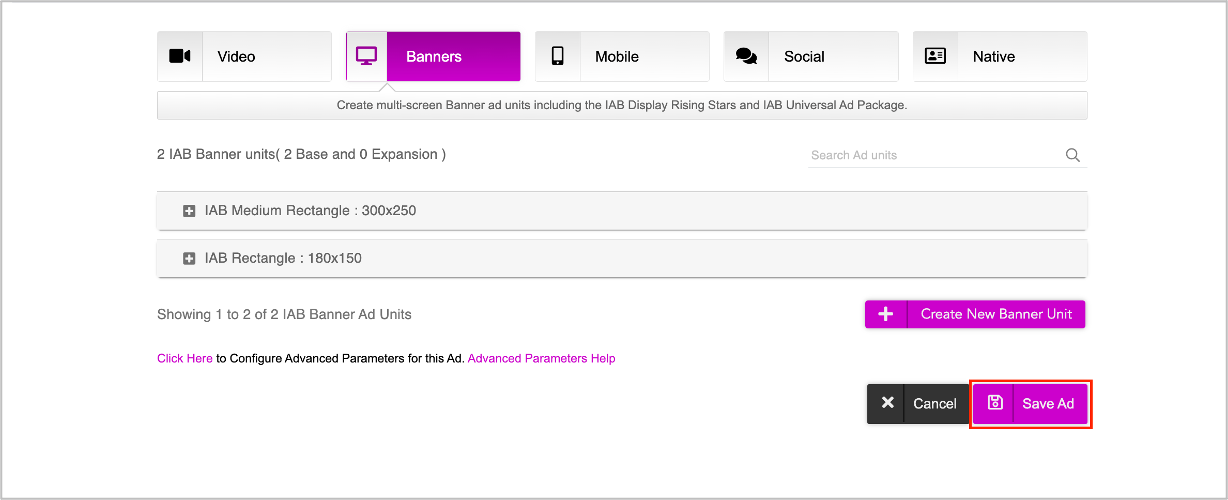This screenshot has height=500, width=1228.
Task: Click the Create New Banner Unit text
Action: [x=996, y=314]
